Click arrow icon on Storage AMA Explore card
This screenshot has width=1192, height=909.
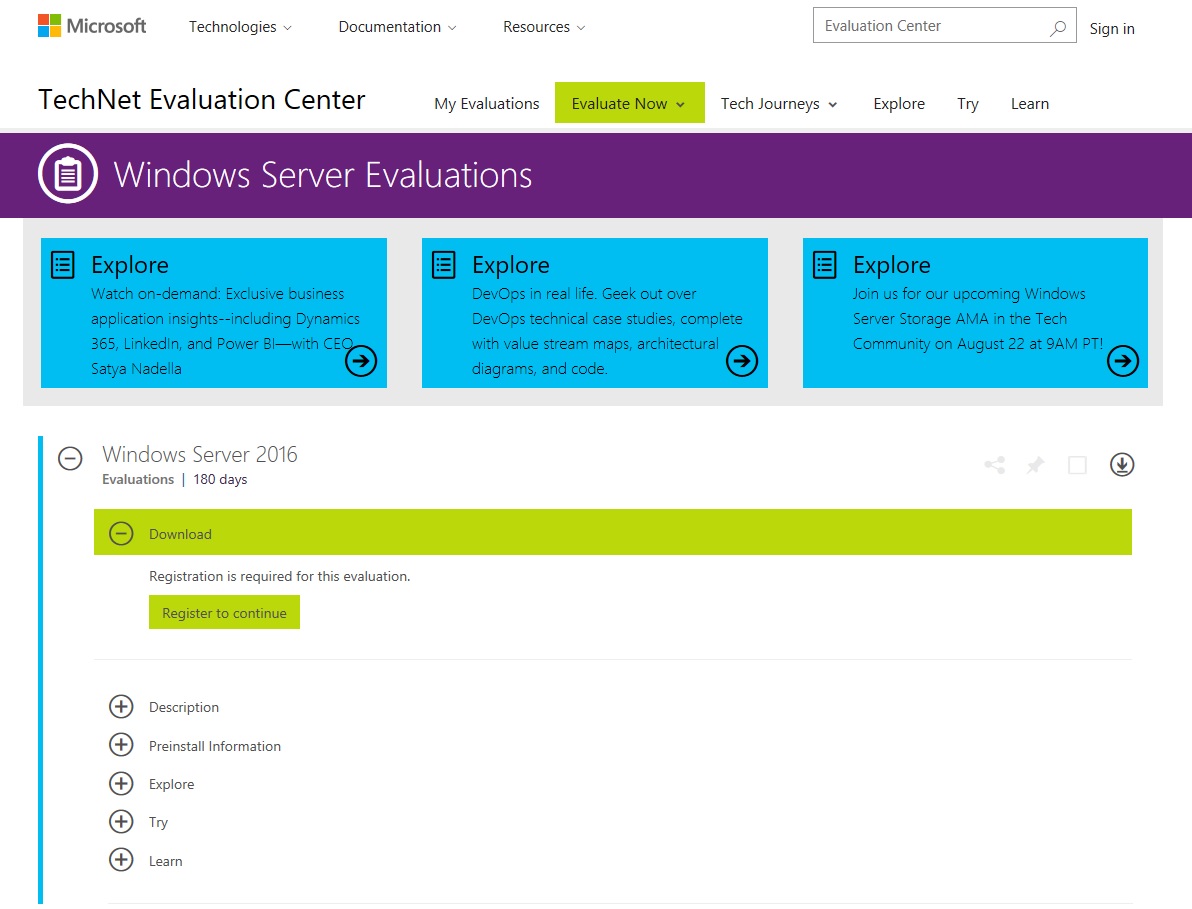1123,360
